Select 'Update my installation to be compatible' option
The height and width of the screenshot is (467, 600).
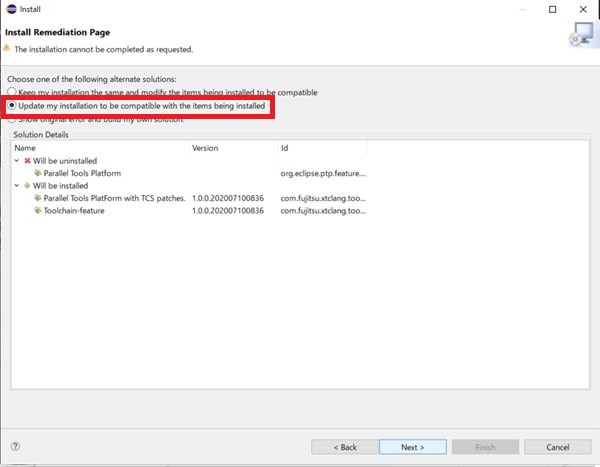click(12, 105)
